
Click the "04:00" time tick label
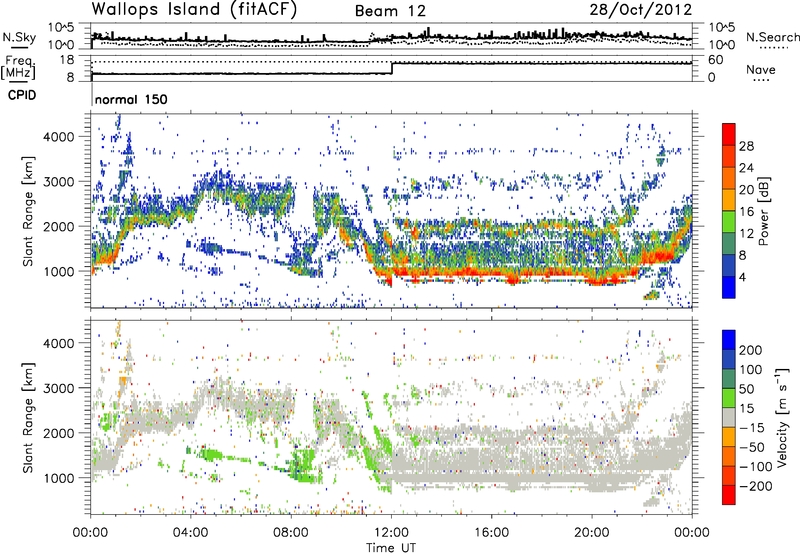190,533
